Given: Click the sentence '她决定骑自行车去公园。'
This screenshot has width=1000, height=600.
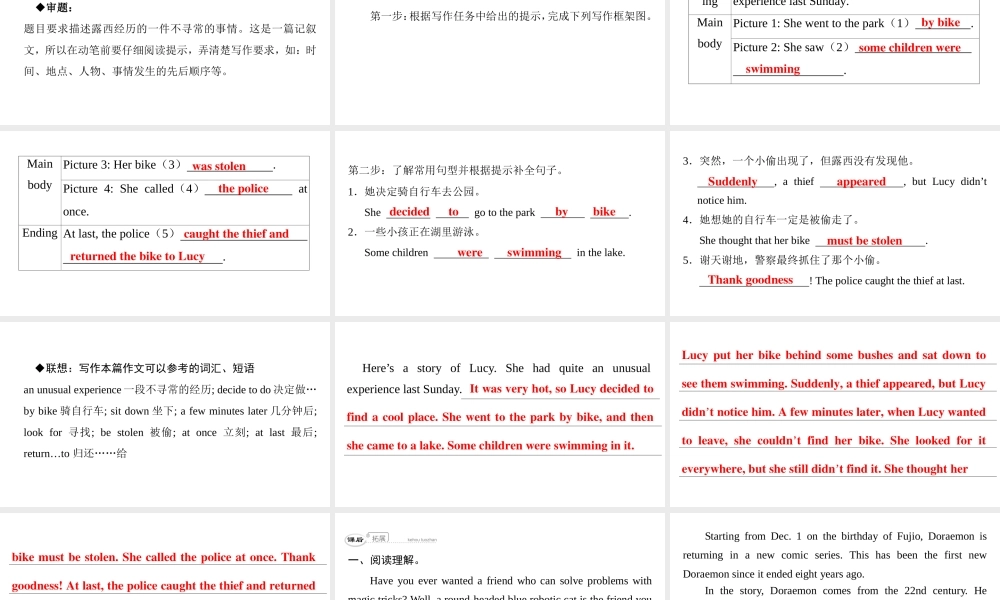Looking at the screenshot, I should tap(423, 191).
